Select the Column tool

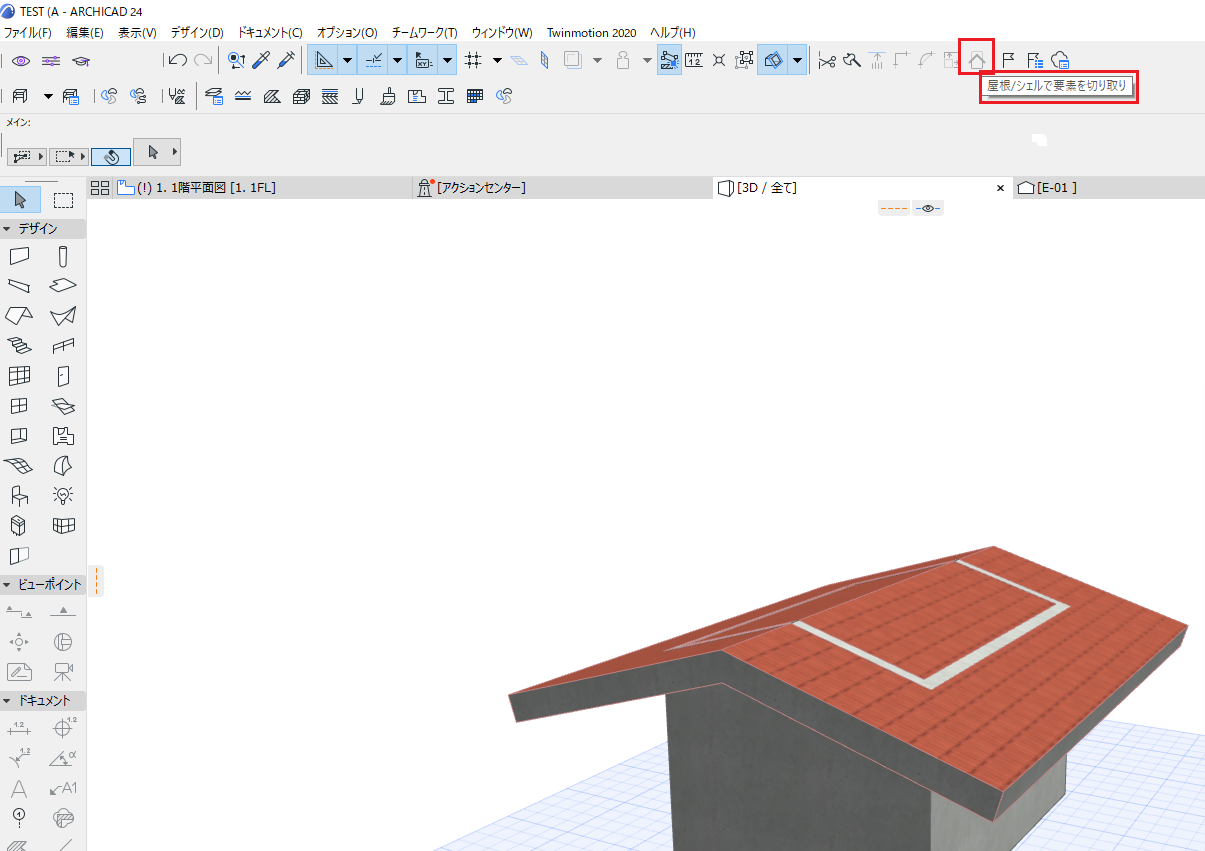[x=64, y=257]
